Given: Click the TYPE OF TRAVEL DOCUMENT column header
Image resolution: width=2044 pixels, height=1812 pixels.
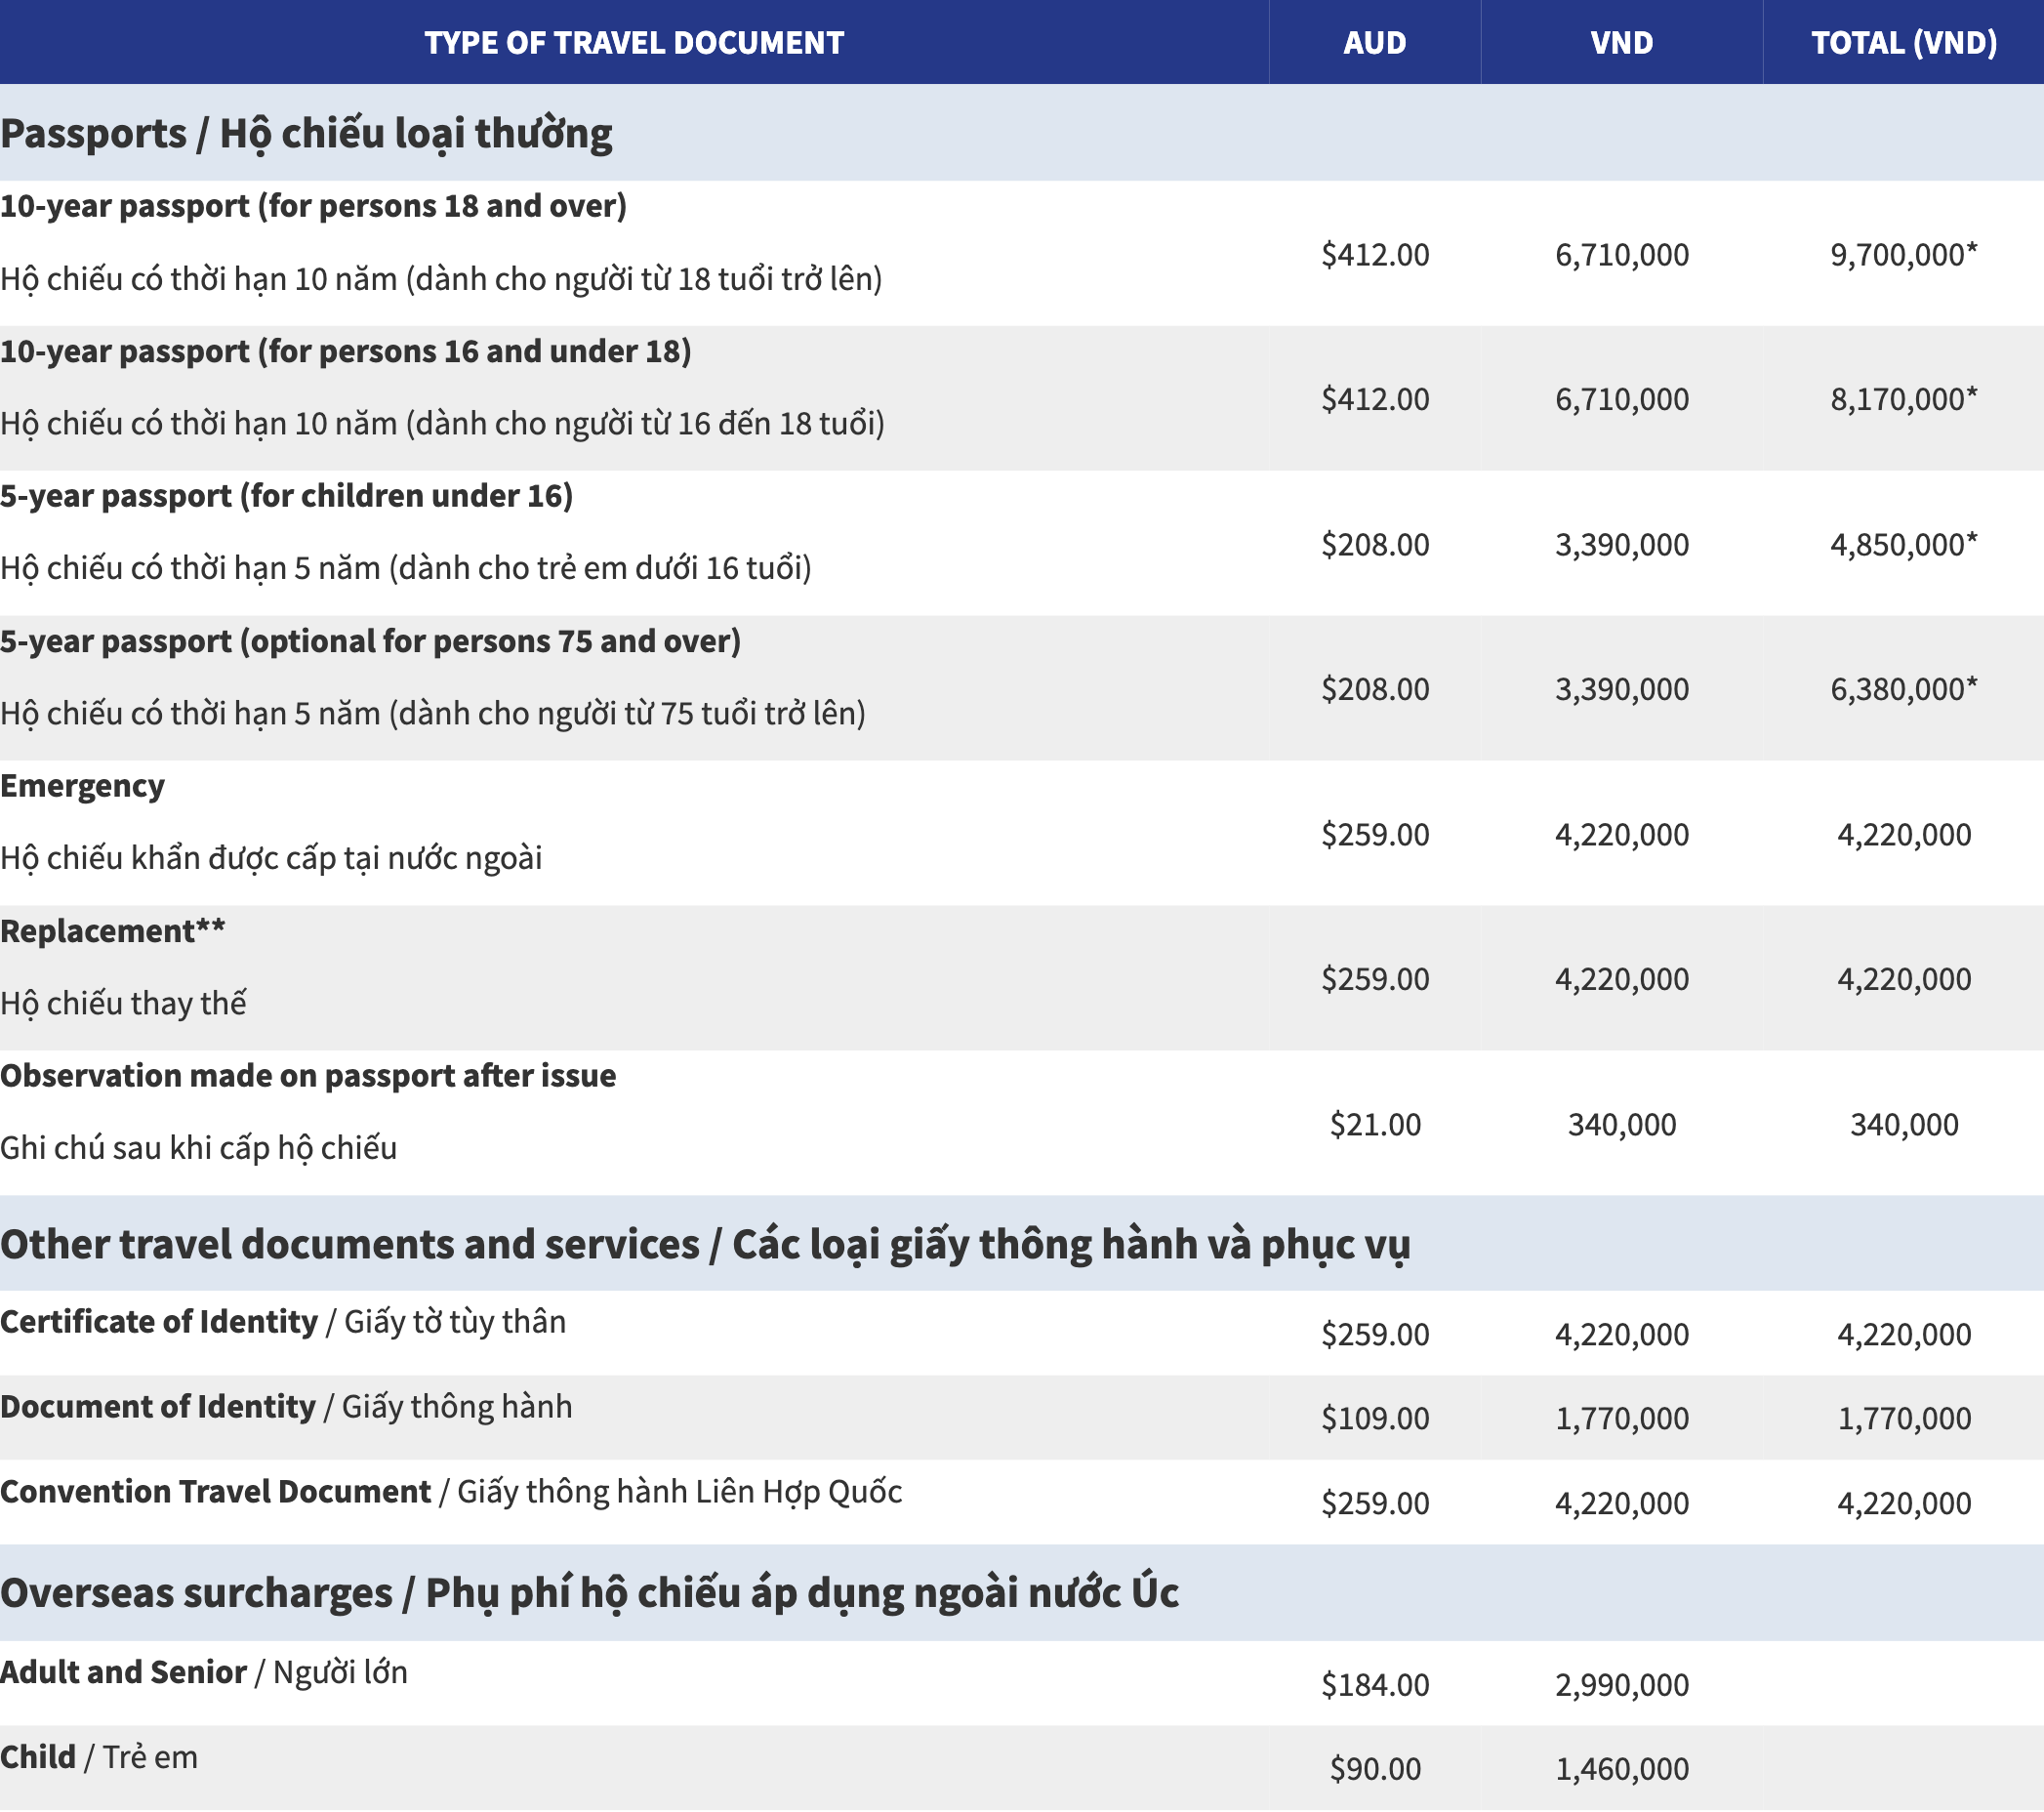Looking at the screenshot, I should pyautogui.click(x=634, y=43).
